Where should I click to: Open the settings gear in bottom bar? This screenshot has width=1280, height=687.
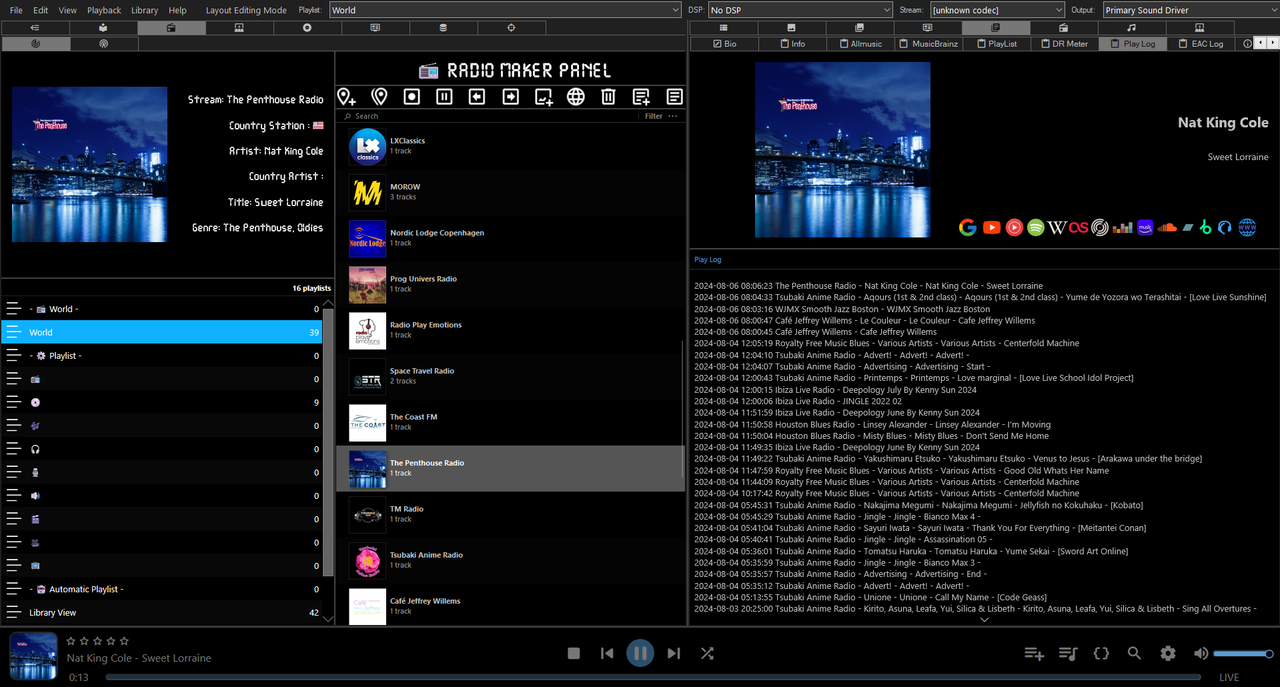(1168, 653)
